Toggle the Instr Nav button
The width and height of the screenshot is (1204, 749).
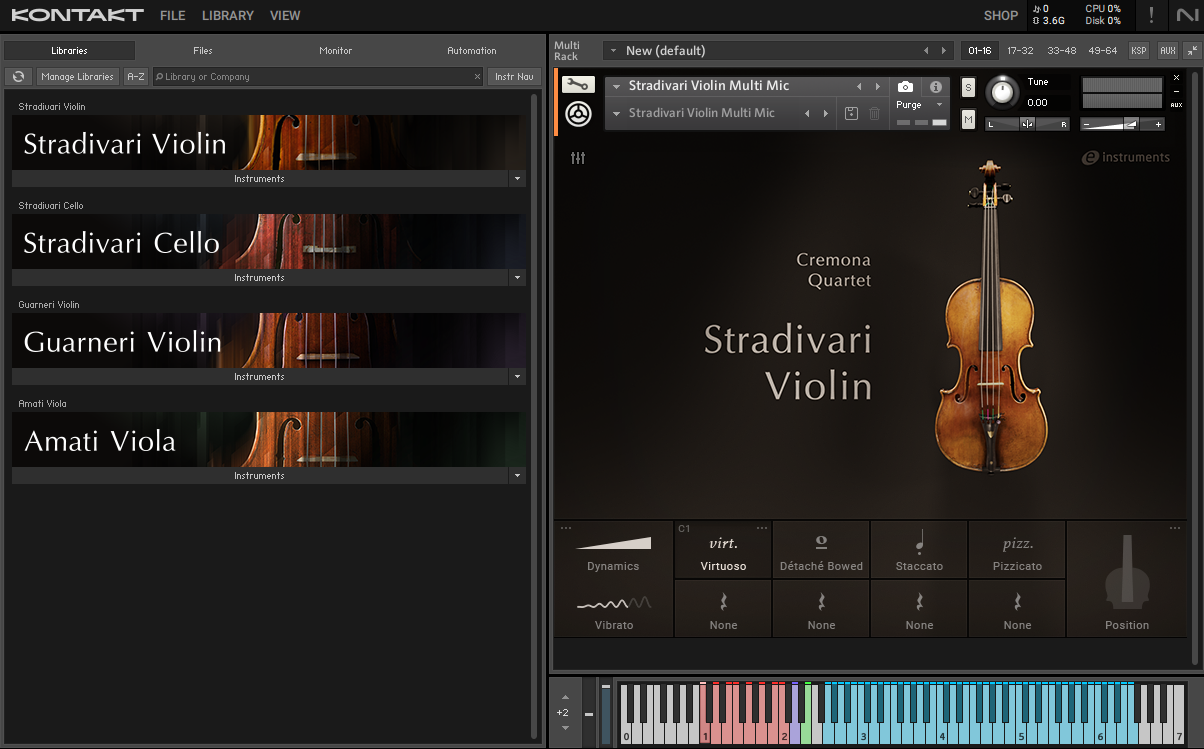(x=513, y=76)
